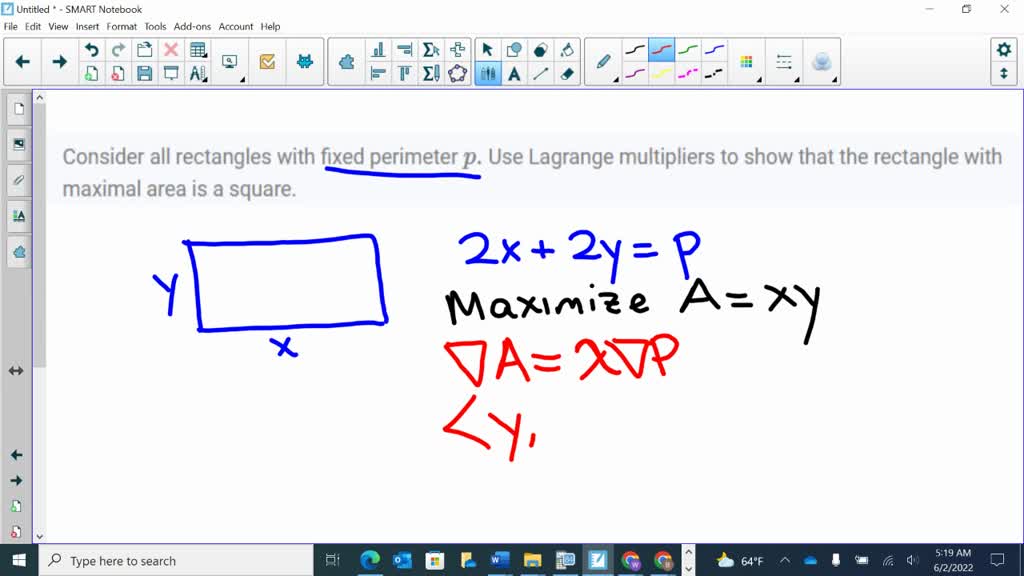Click the Undo button
Screen dimensions: 1024x576
click(92, 49)
